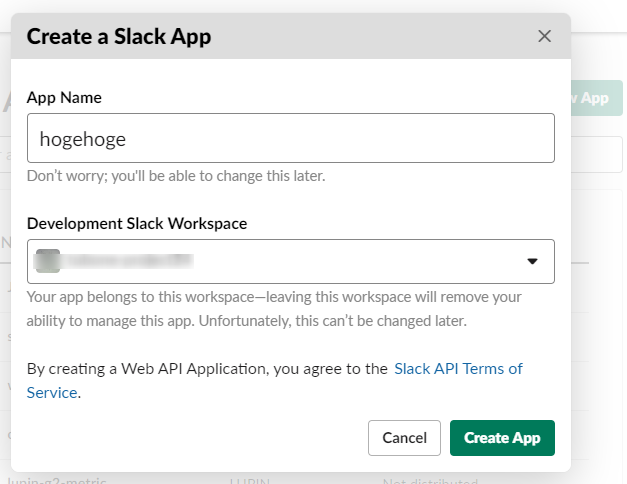Screen dimensions: 627x484
Task: Close the Create a Slack App dialog
Action: pyautogui.click(x=544, y=36)
